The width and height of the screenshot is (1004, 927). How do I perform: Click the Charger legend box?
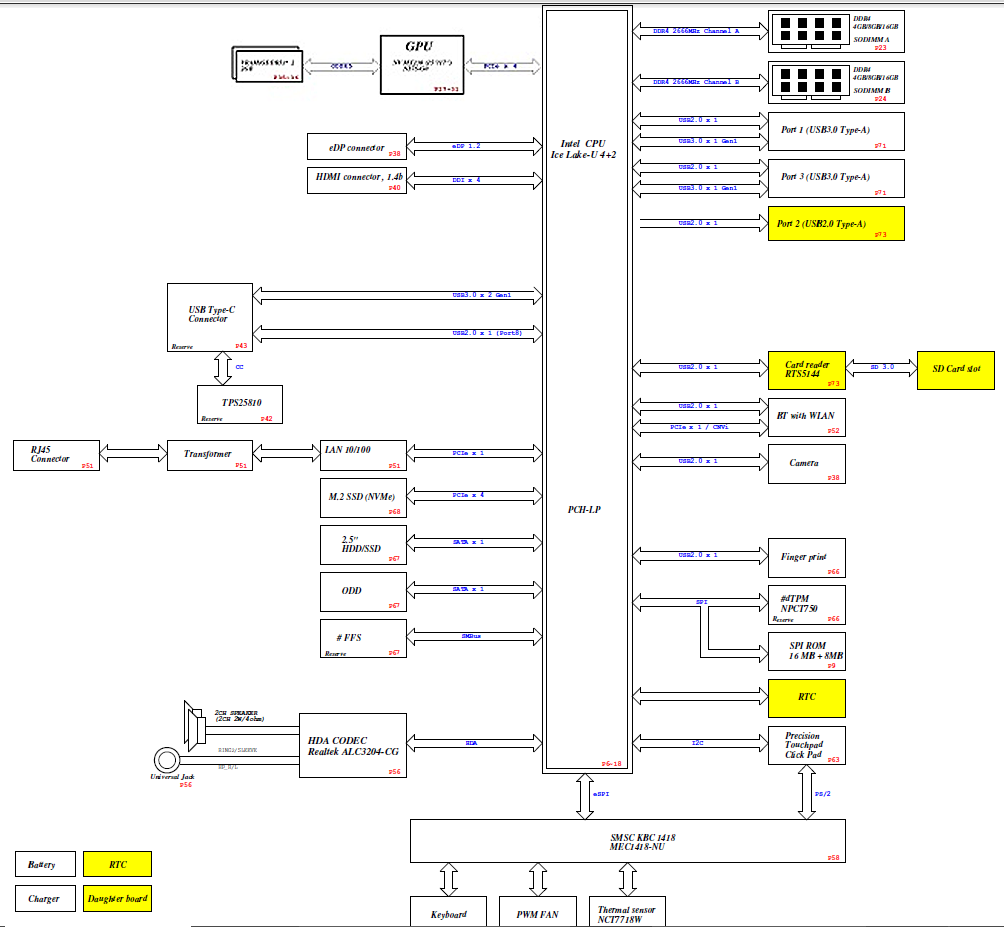43,898
